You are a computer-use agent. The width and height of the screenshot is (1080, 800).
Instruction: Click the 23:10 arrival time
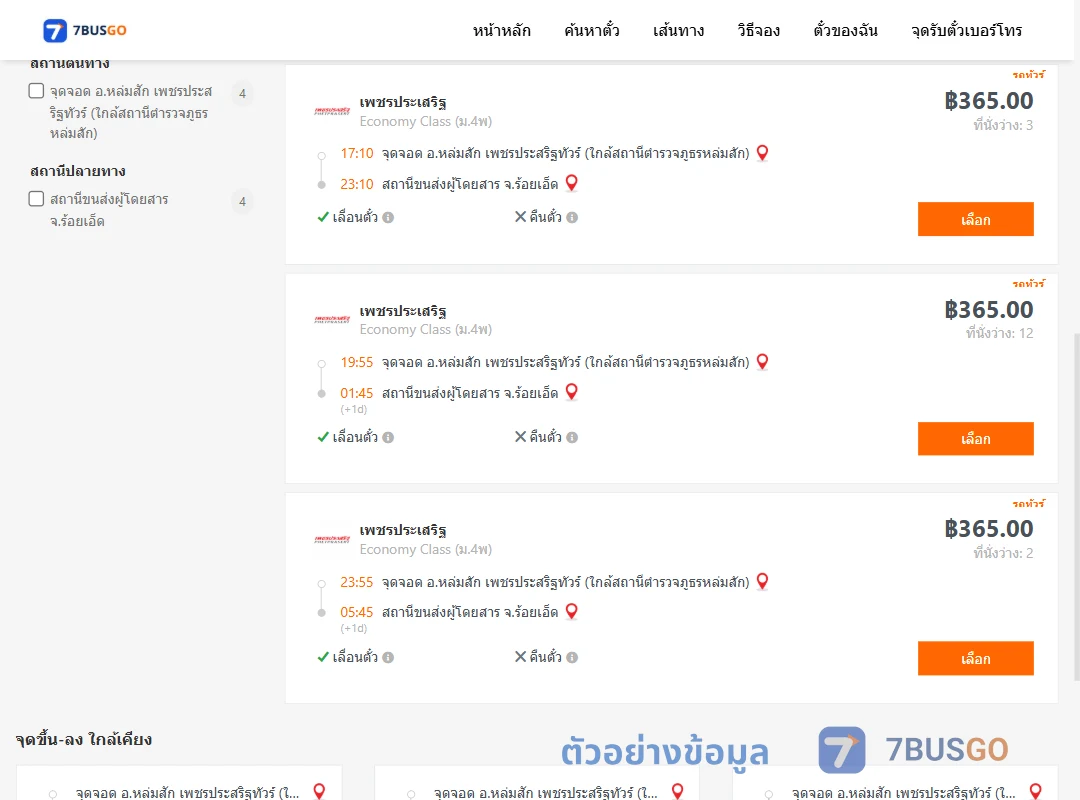pos(357,184)
